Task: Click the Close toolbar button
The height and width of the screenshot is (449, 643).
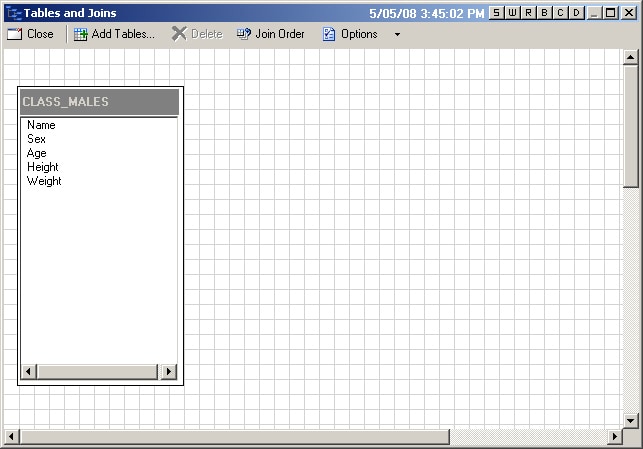Action: pos(30,34)
